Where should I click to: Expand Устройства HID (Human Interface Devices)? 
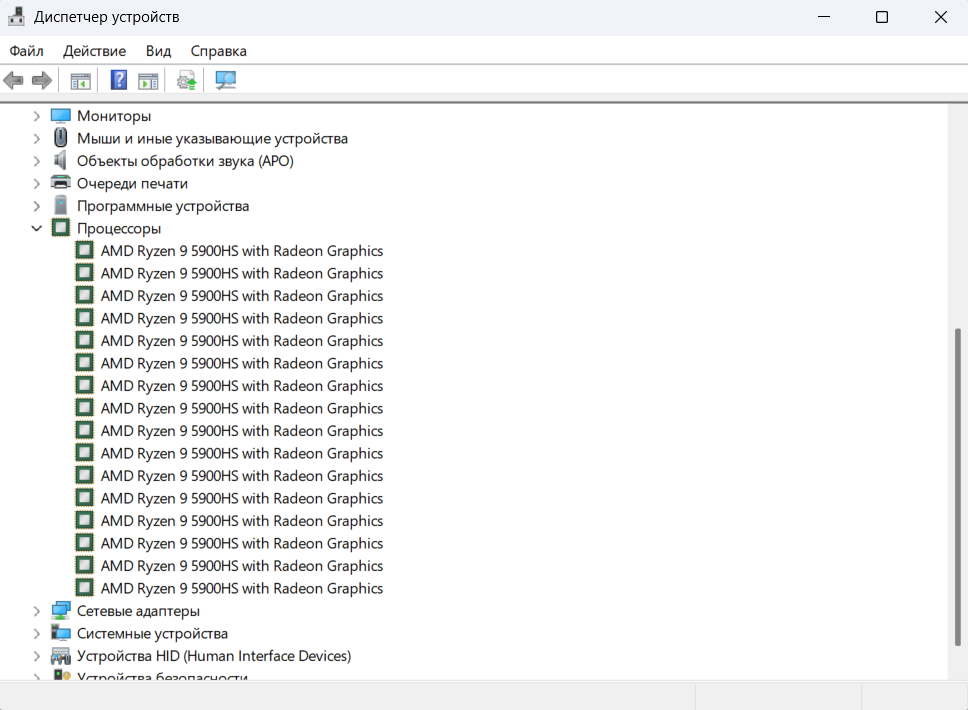36,656
